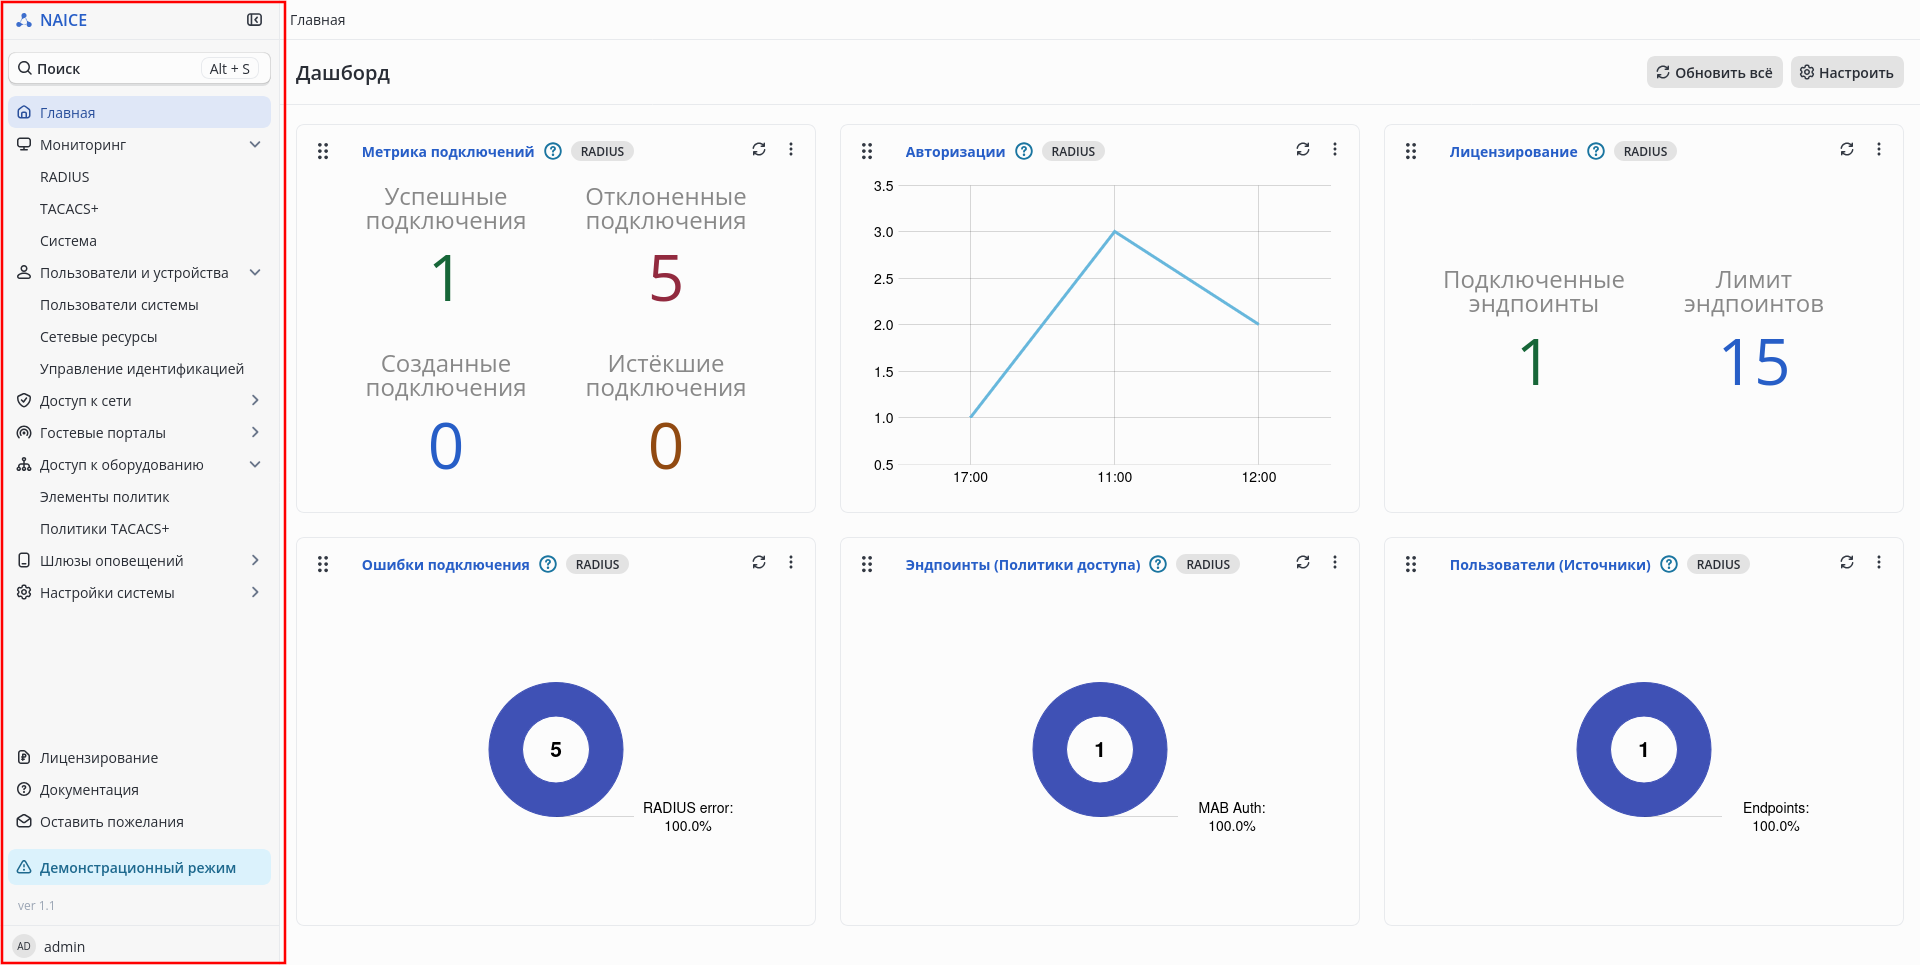The width and height of the screenshot is (1920, 965).
Task: Refresh the Лицензирование widget
Action: click(1847, 149)
